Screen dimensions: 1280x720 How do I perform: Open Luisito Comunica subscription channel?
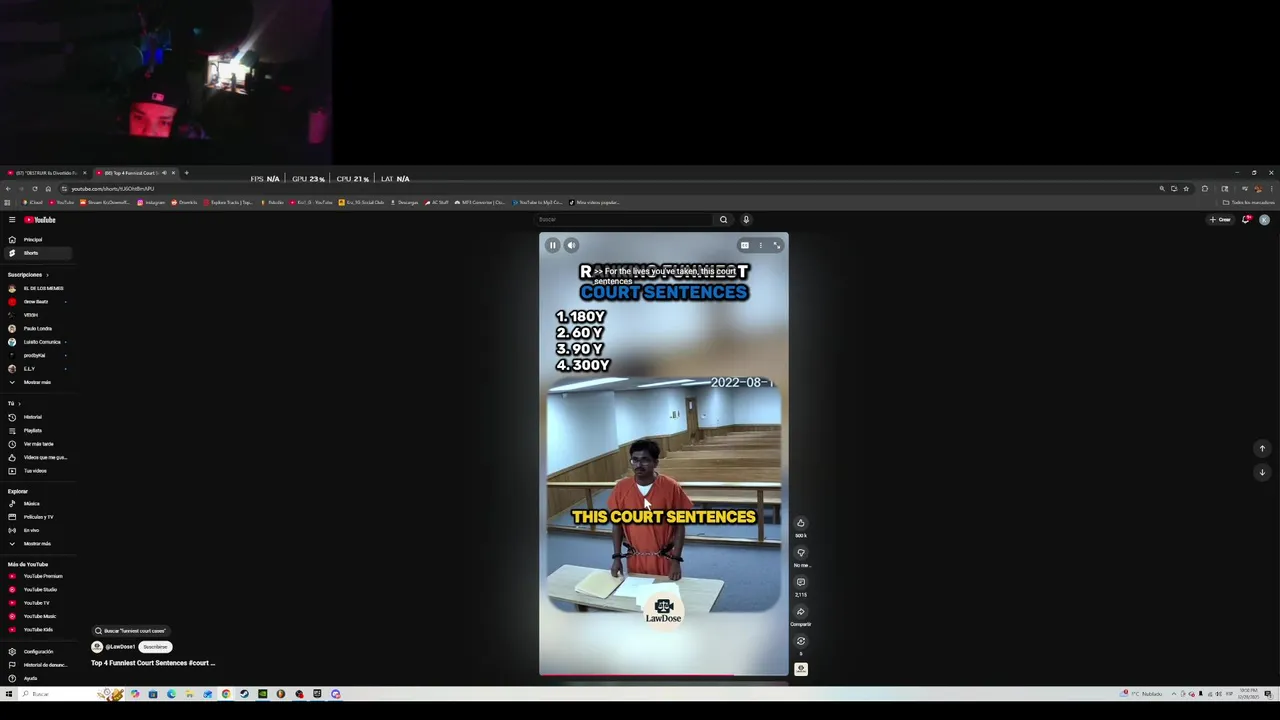(x=37, y=342)
